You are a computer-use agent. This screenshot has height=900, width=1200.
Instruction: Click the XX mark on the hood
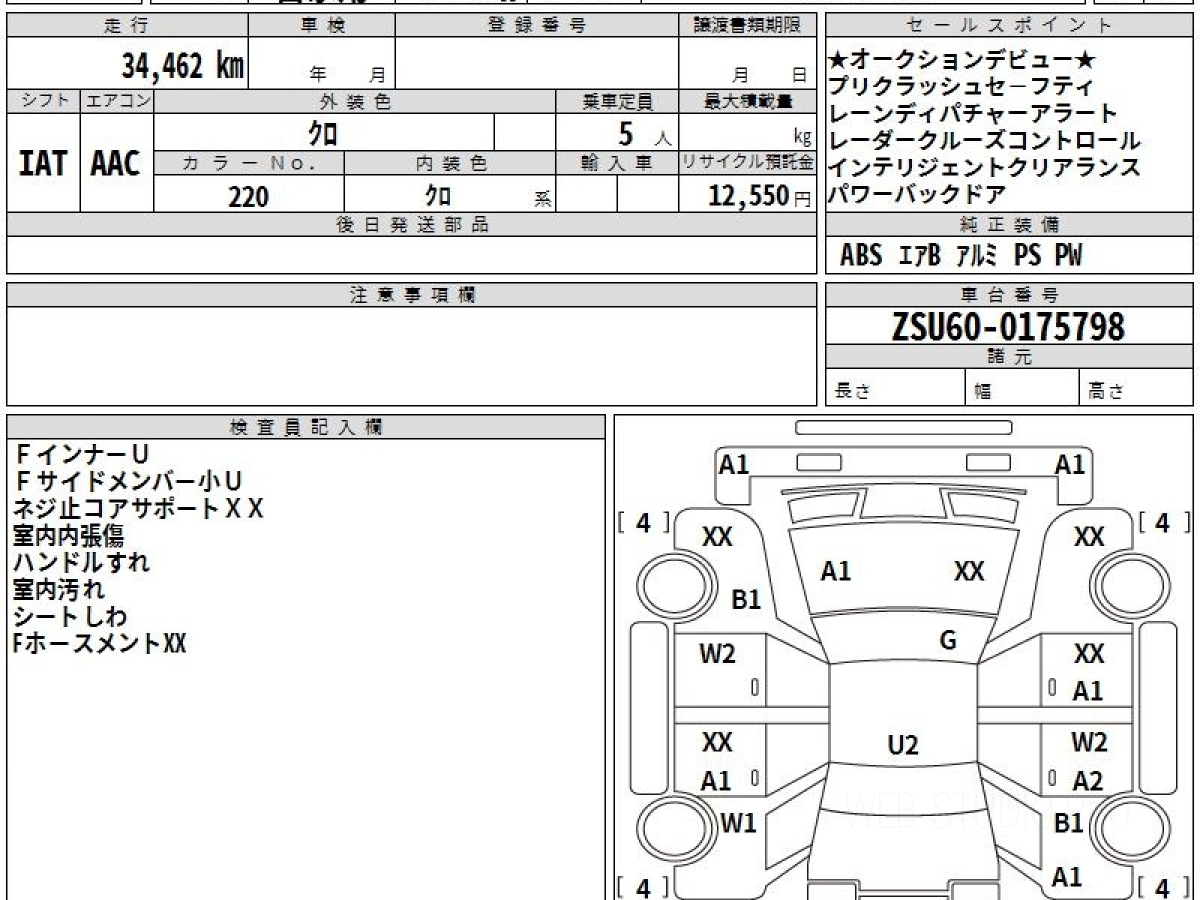point(969,571)
